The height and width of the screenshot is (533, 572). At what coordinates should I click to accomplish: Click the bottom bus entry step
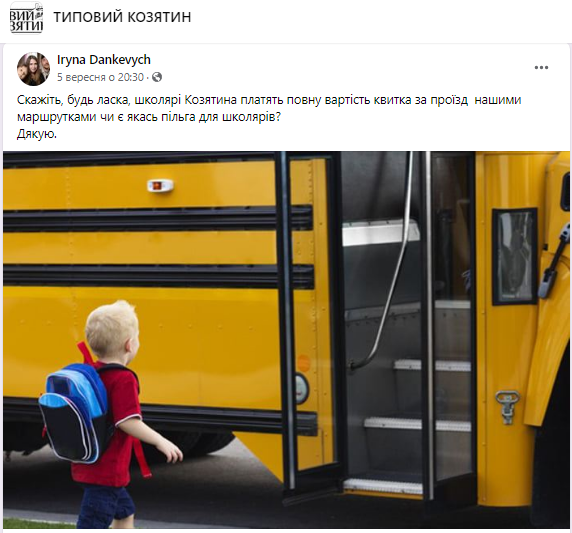(x=384, y=486)
